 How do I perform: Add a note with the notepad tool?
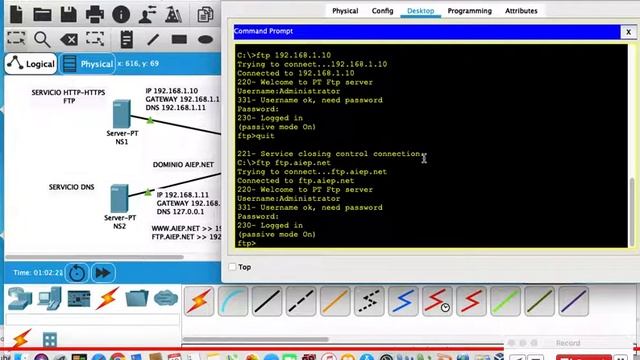click(127, 40)
